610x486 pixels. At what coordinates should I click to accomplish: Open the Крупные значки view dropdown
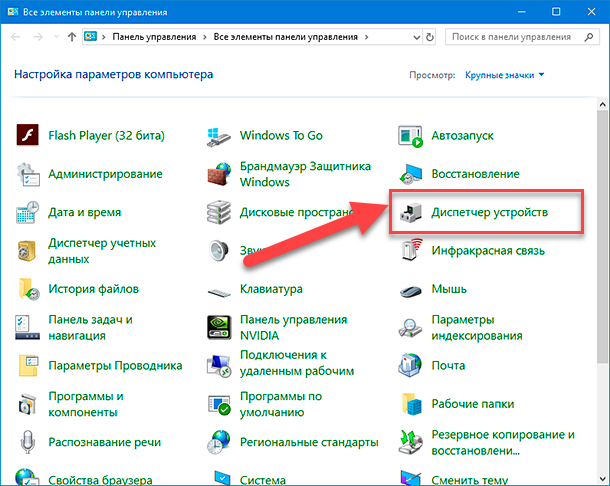click(x=505, y=75)
